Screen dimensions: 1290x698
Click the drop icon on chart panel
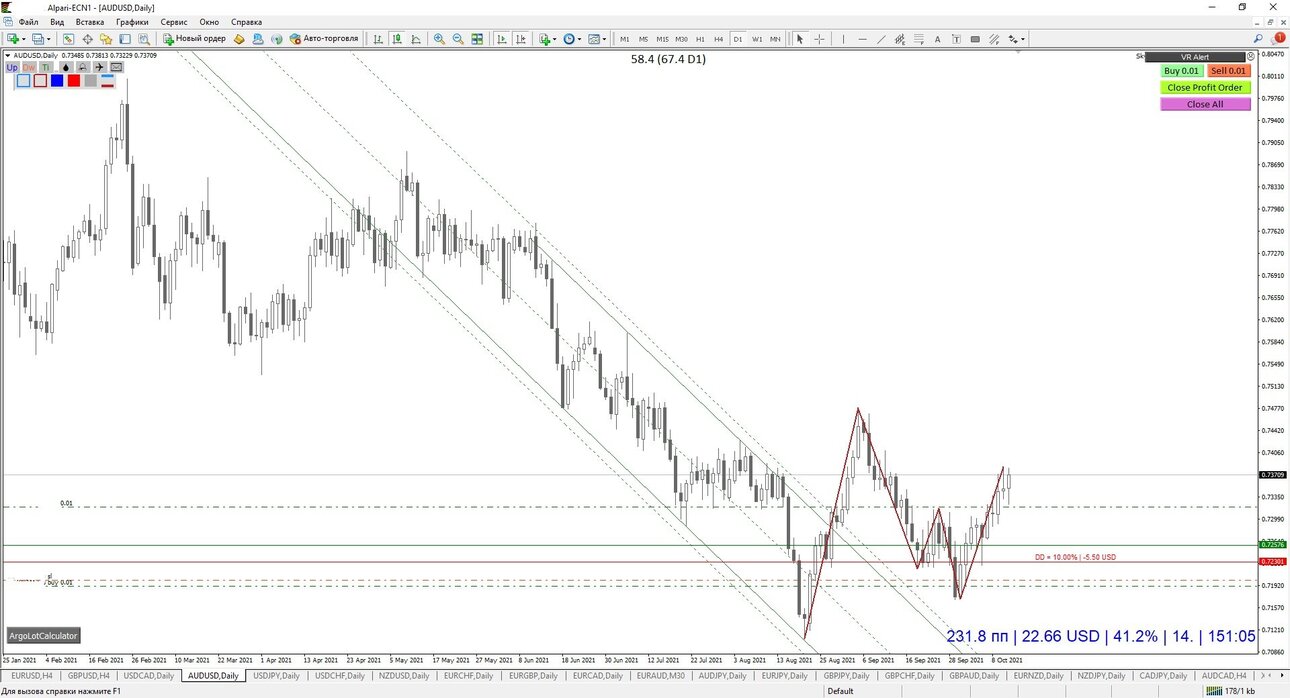coord(66,67)
